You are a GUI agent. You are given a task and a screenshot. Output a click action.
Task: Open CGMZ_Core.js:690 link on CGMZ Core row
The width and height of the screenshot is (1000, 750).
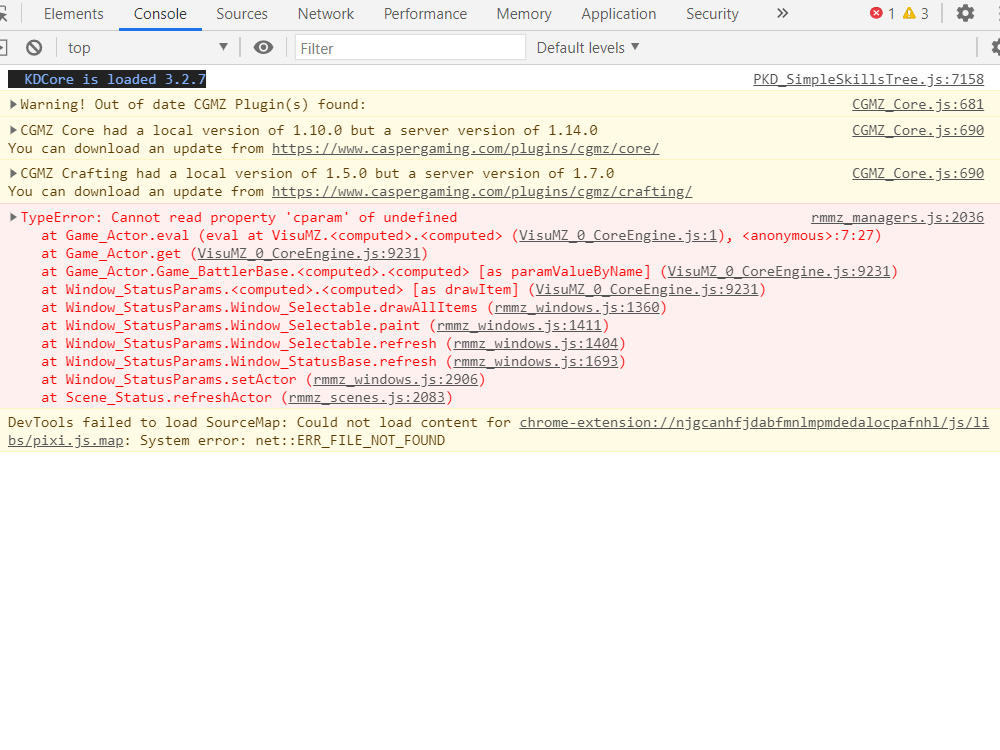[x=918, y=130]
